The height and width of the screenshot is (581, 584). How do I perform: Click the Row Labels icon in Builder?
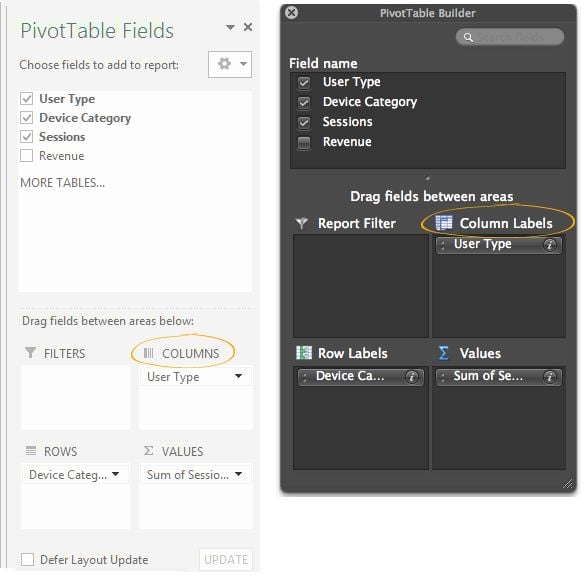[x=304, y=352]
